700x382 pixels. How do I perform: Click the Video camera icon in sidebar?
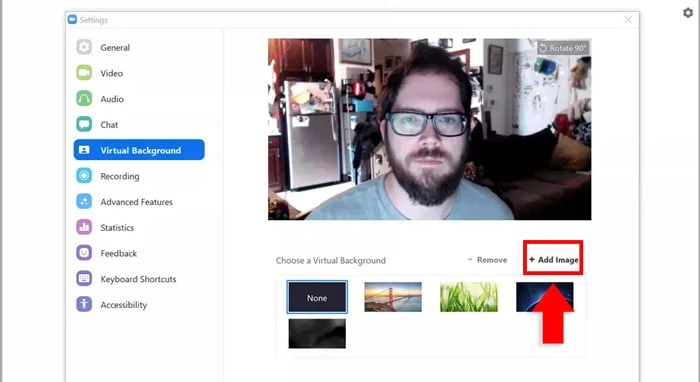(84, 73)
